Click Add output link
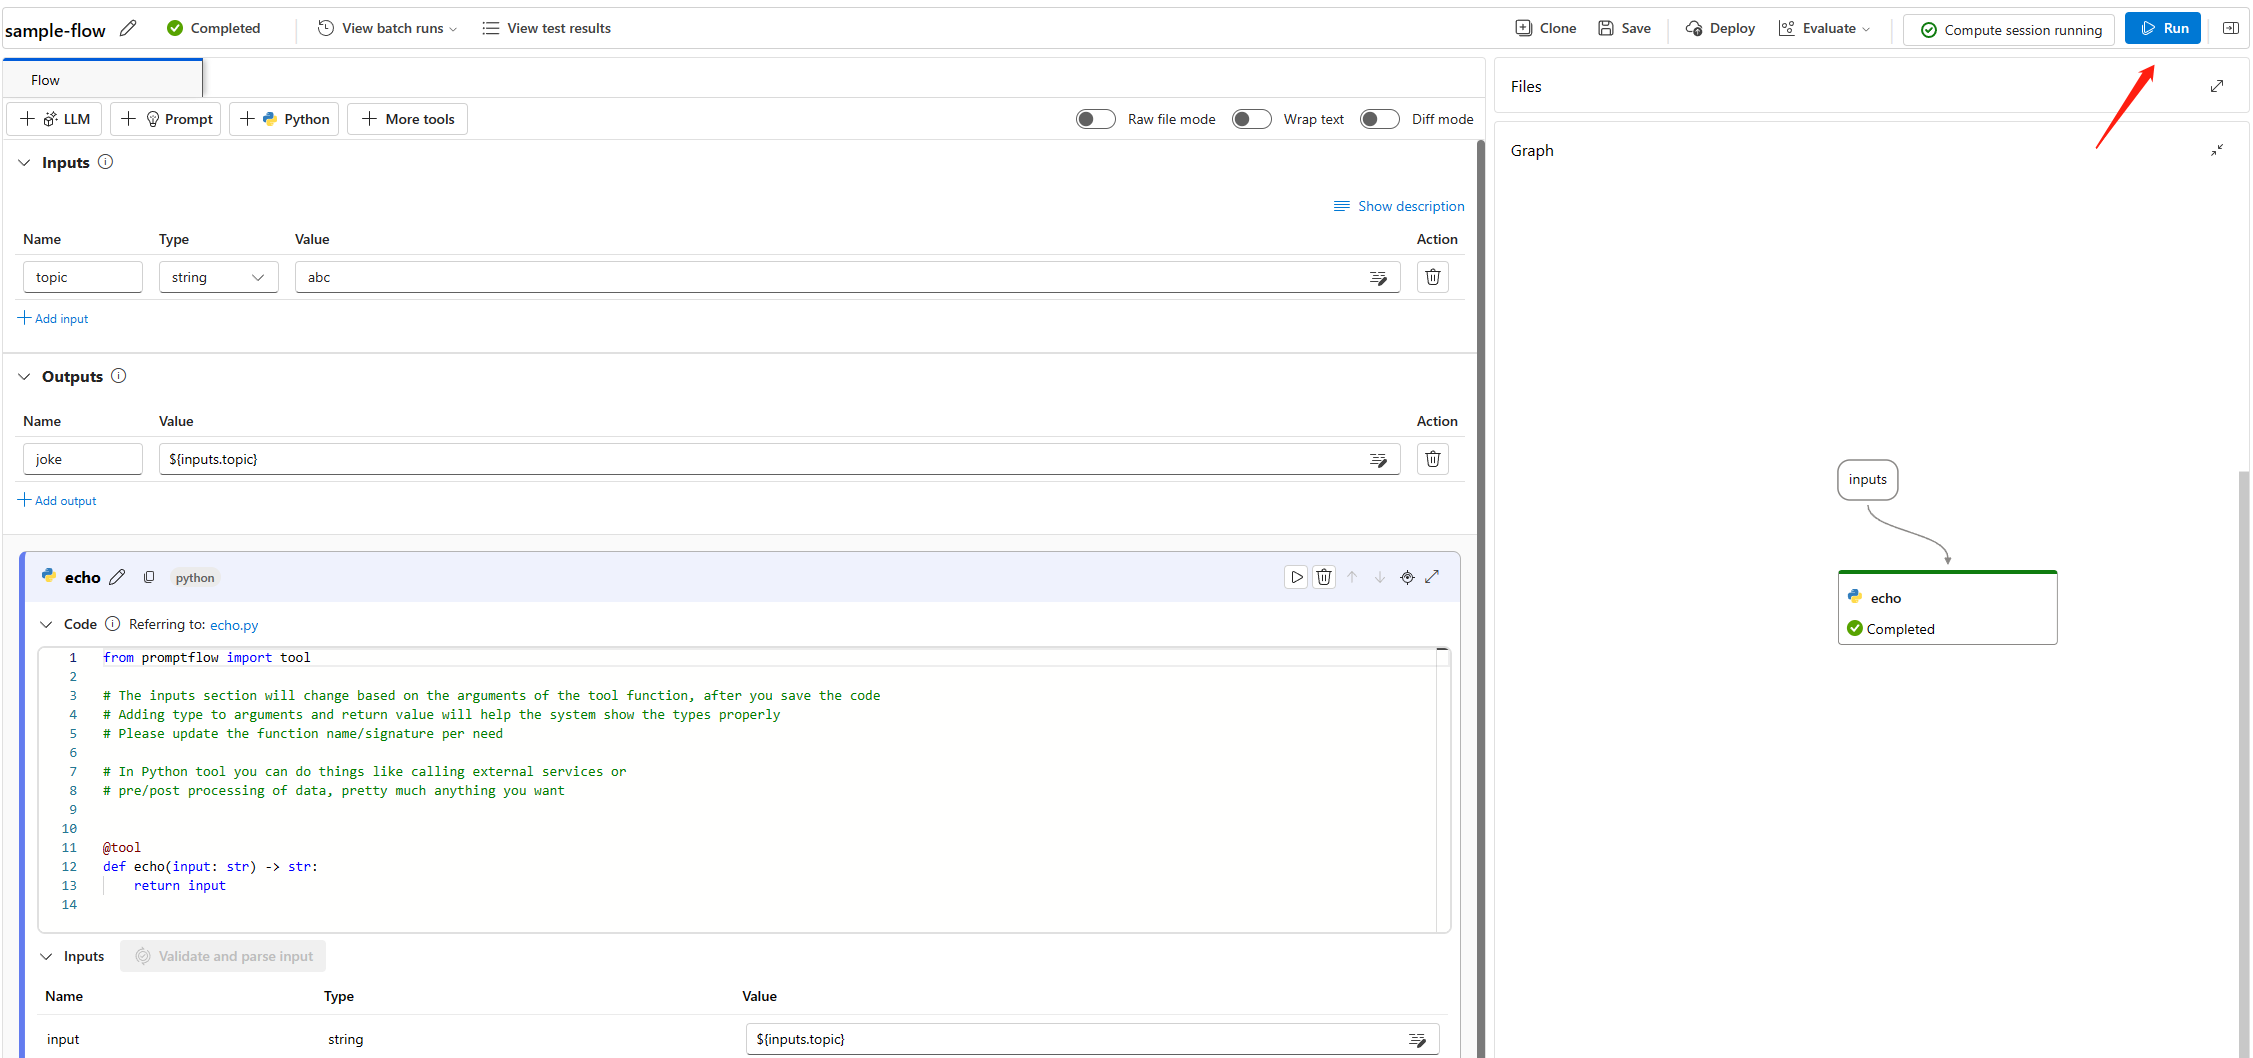 57,500
